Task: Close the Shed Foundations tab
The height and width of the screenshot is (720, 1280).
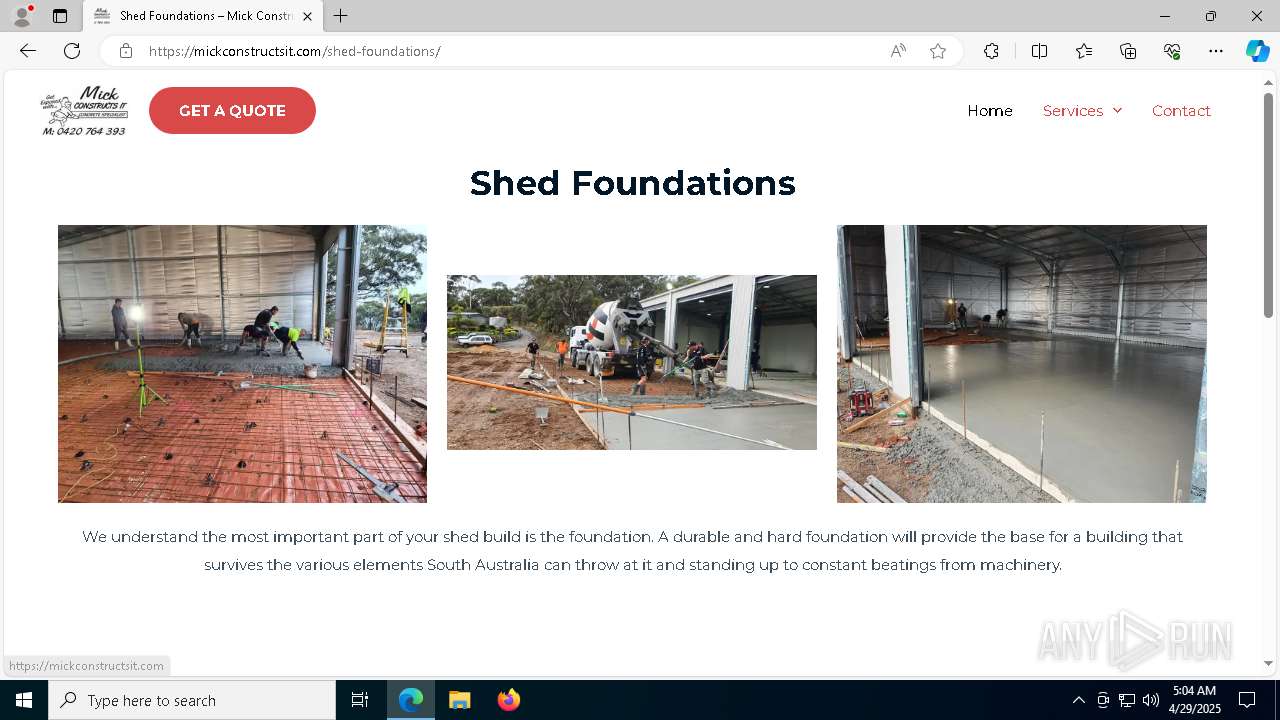Action: pyautogui.click(x=307, y=16)
